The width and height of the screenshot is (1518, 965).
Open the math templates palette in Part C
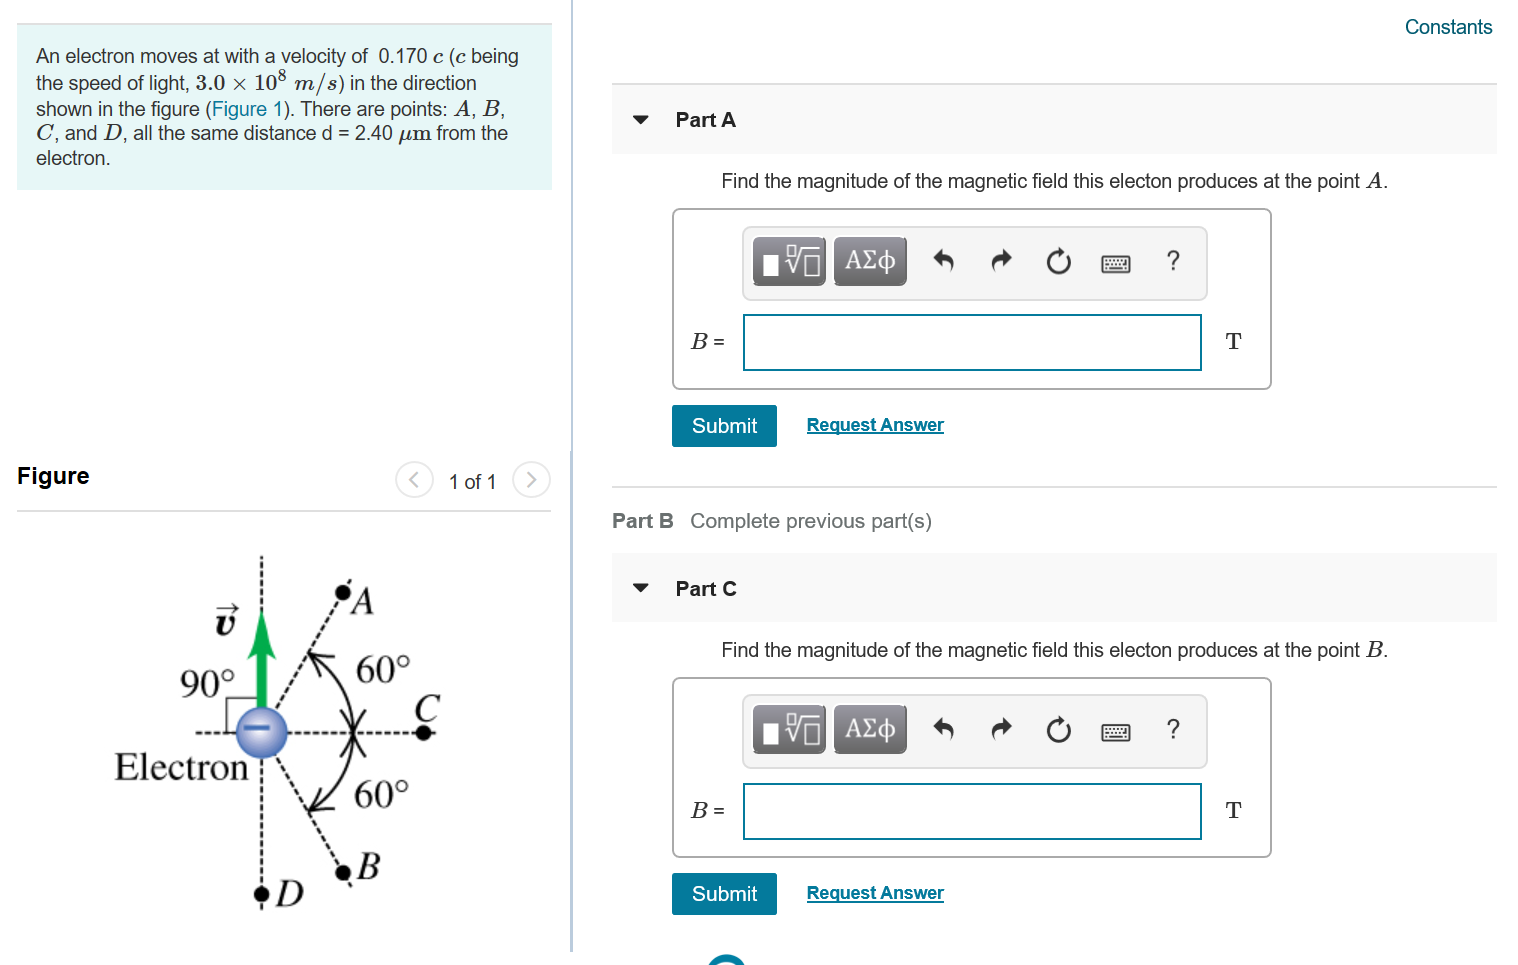coord(789,730)
